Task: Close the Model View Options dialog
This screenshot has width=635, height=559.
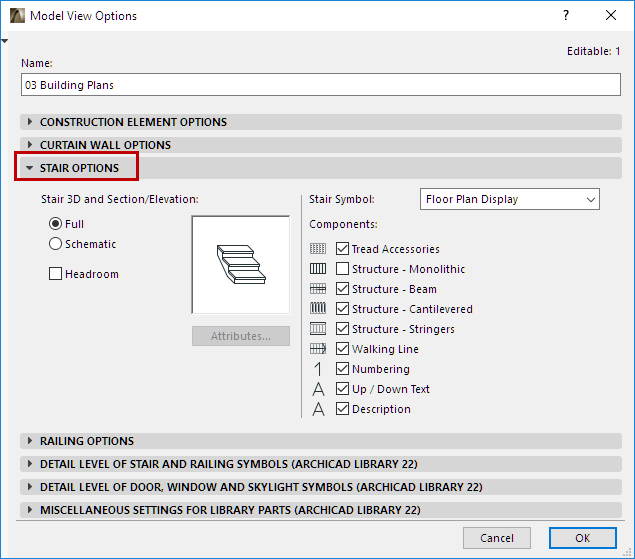Action: coord(611,15)
